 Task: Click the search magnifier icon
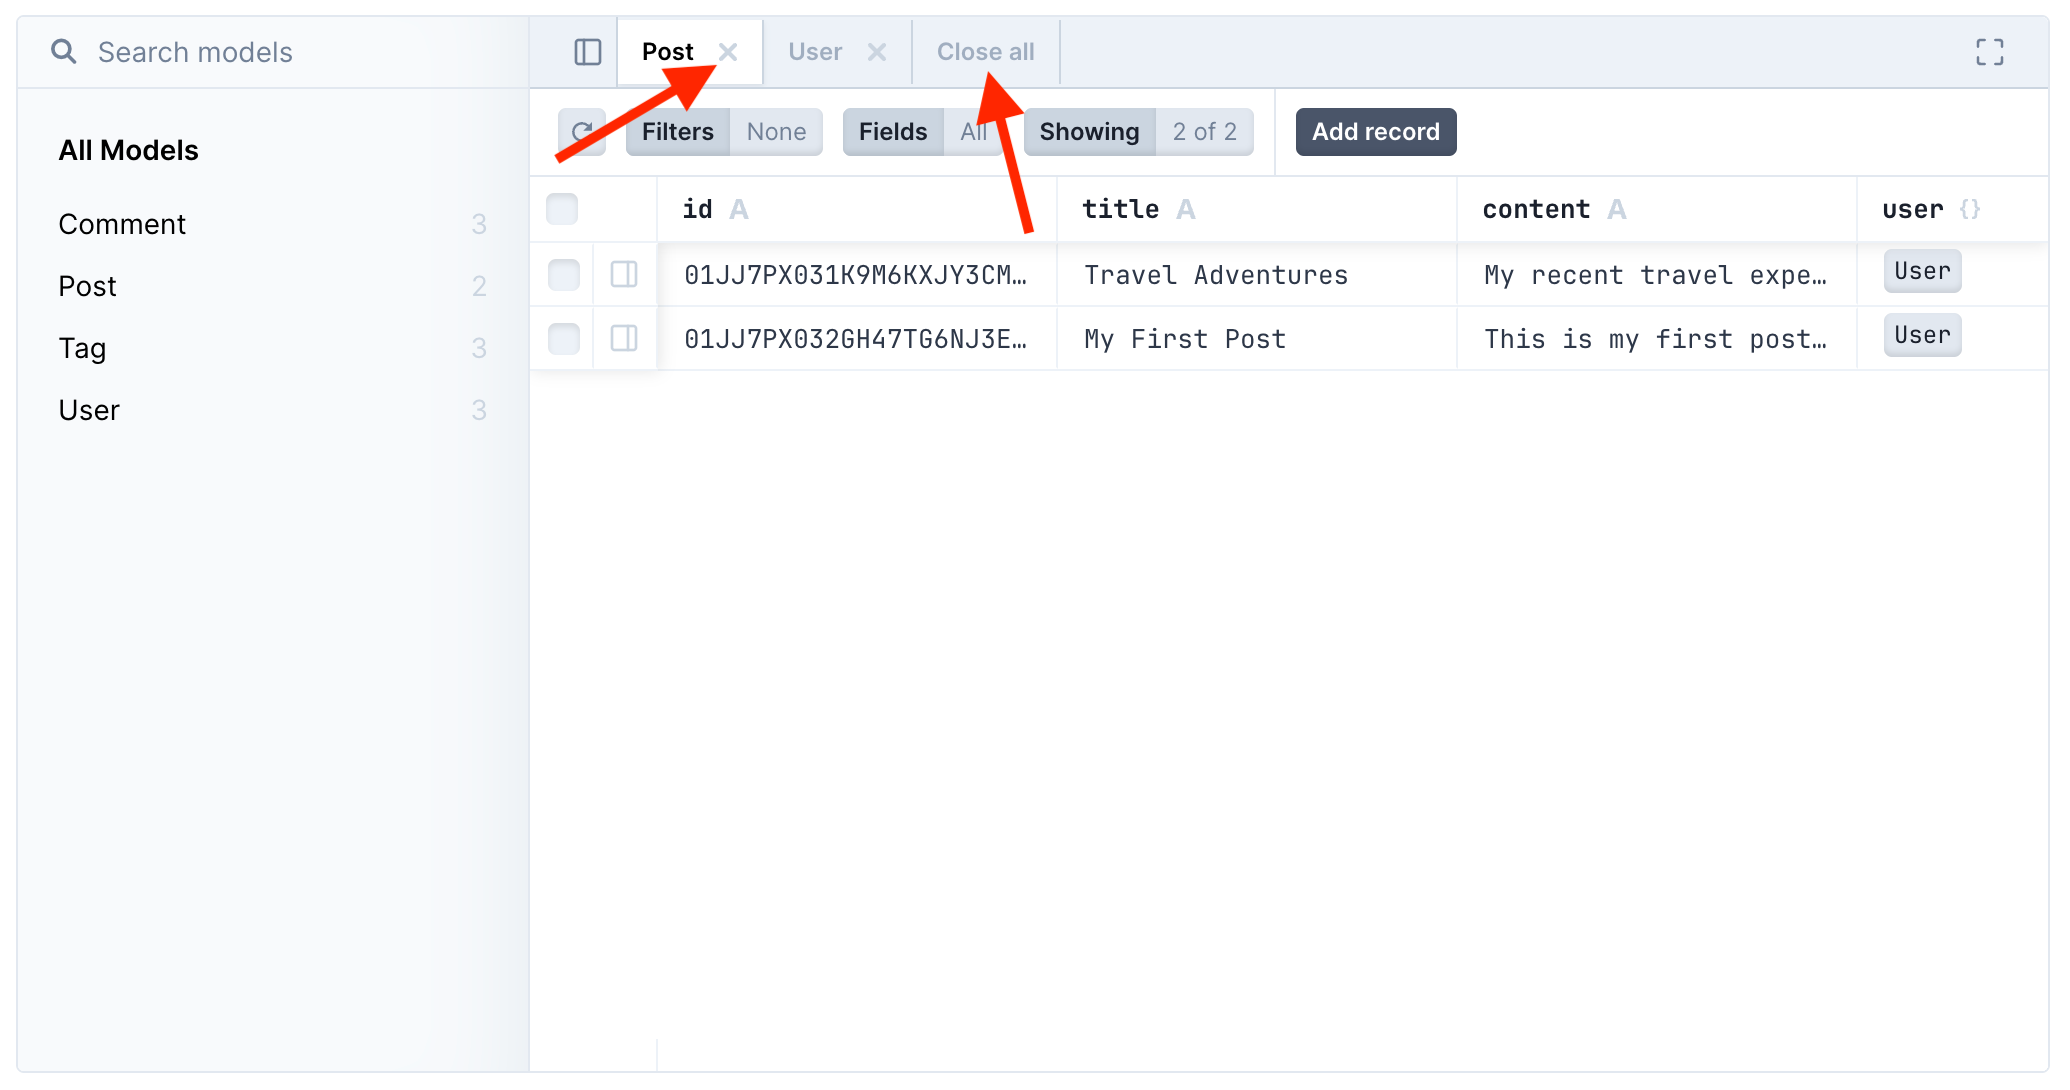(63, 52)
